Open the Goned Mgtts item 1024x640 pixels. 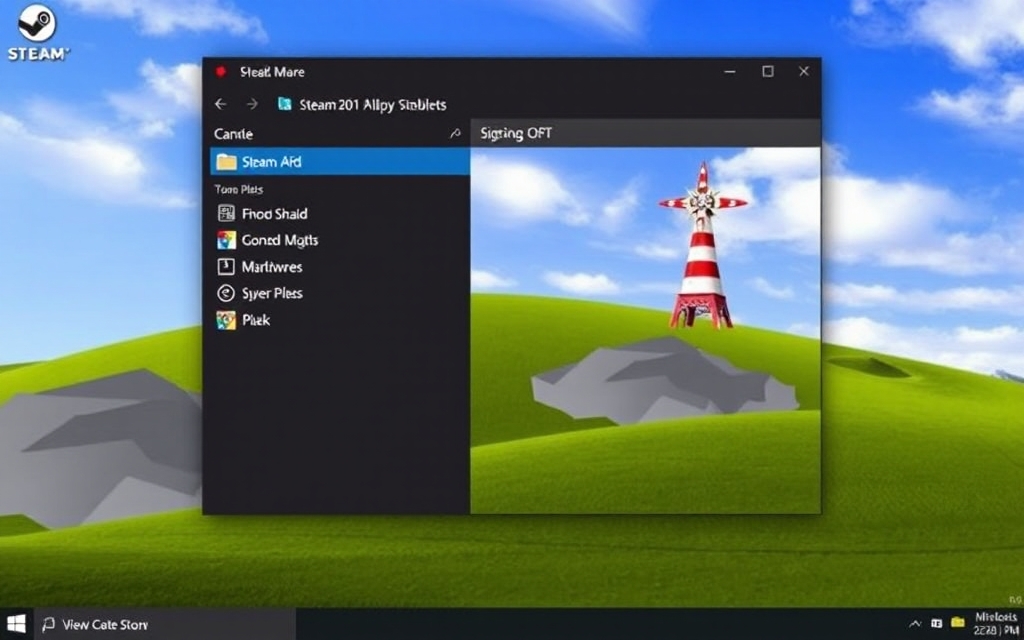click(280, 240)
